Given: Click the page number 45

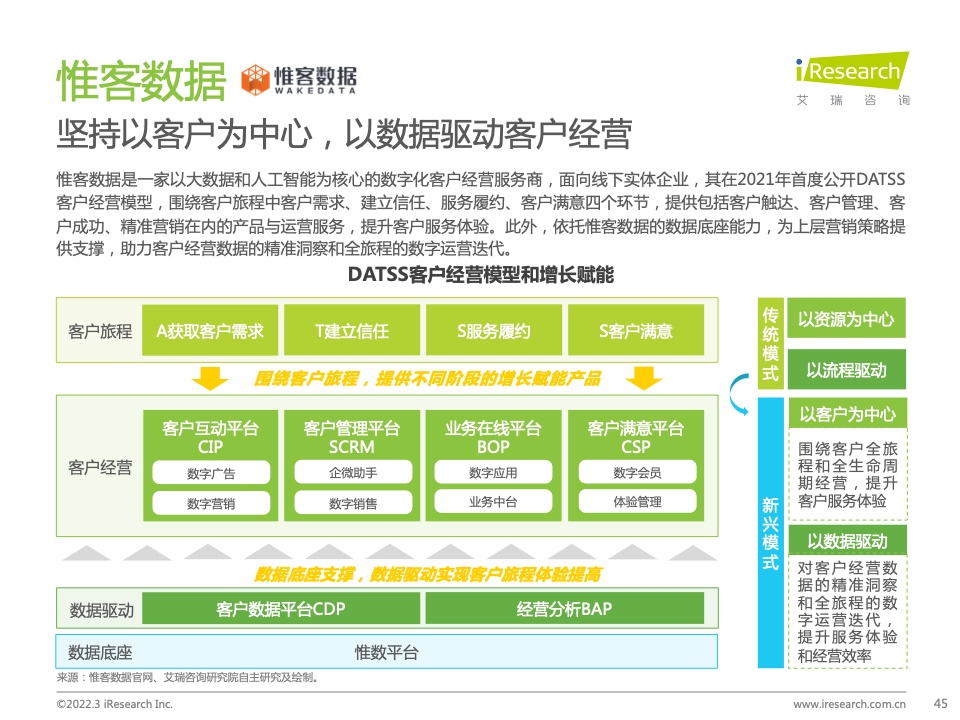Looking at the screenshot, I should pyautogui.click(x=940, y=703).
